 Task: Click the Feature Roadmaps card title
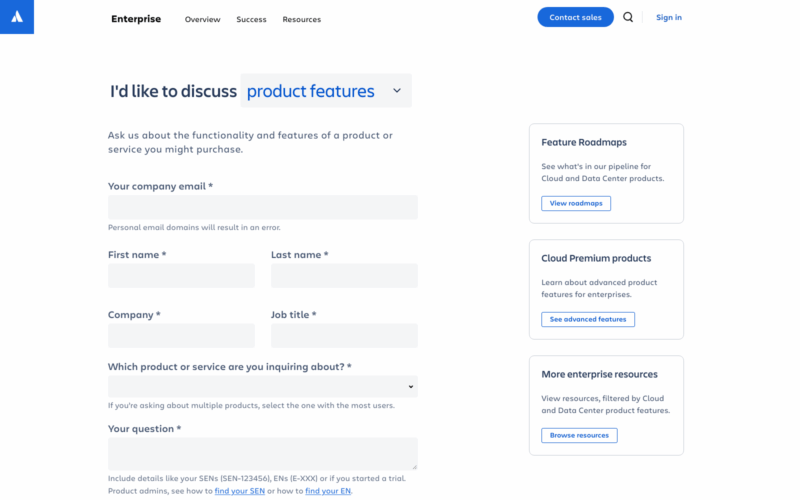pyautogui.click(x=584, y=142)
